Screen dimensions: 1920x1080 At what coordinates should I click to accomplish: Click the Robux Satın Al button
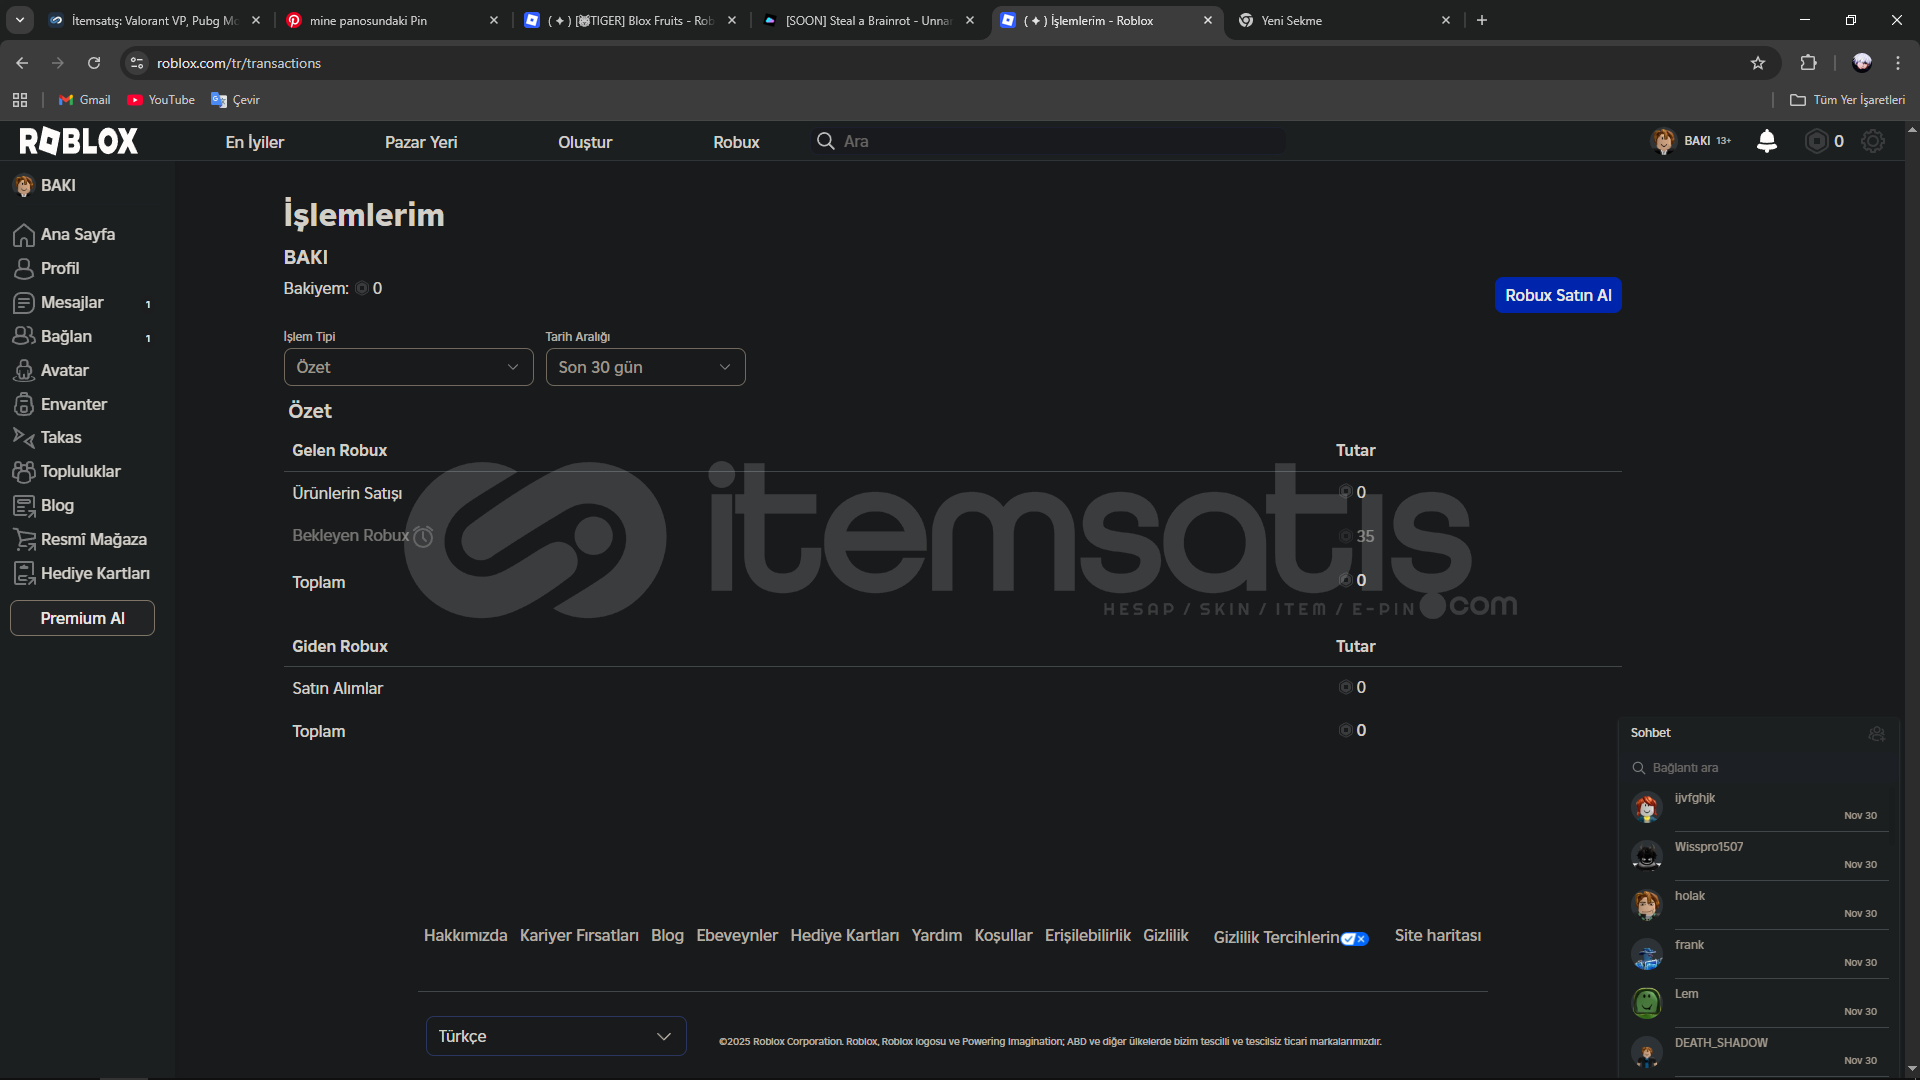tap(1558, 295)
